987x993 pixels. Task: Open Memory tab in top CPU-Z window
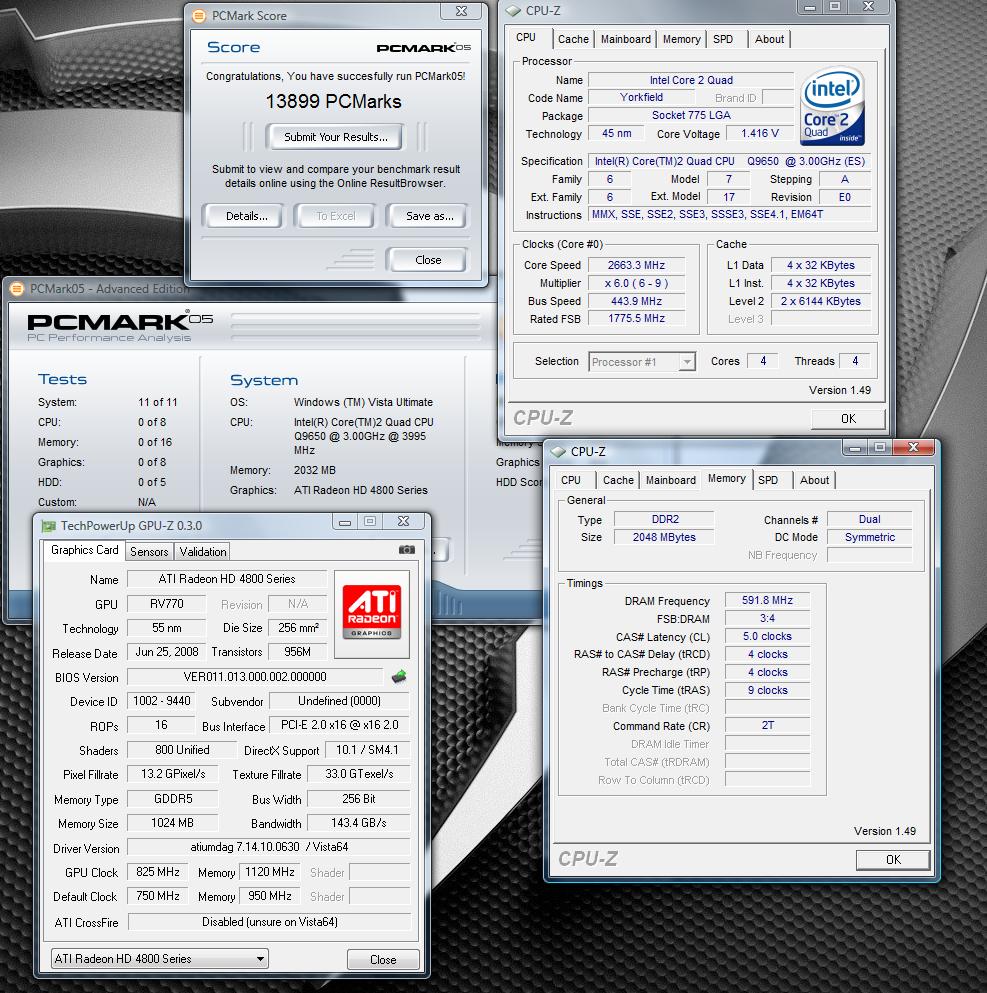pos(681,39)
